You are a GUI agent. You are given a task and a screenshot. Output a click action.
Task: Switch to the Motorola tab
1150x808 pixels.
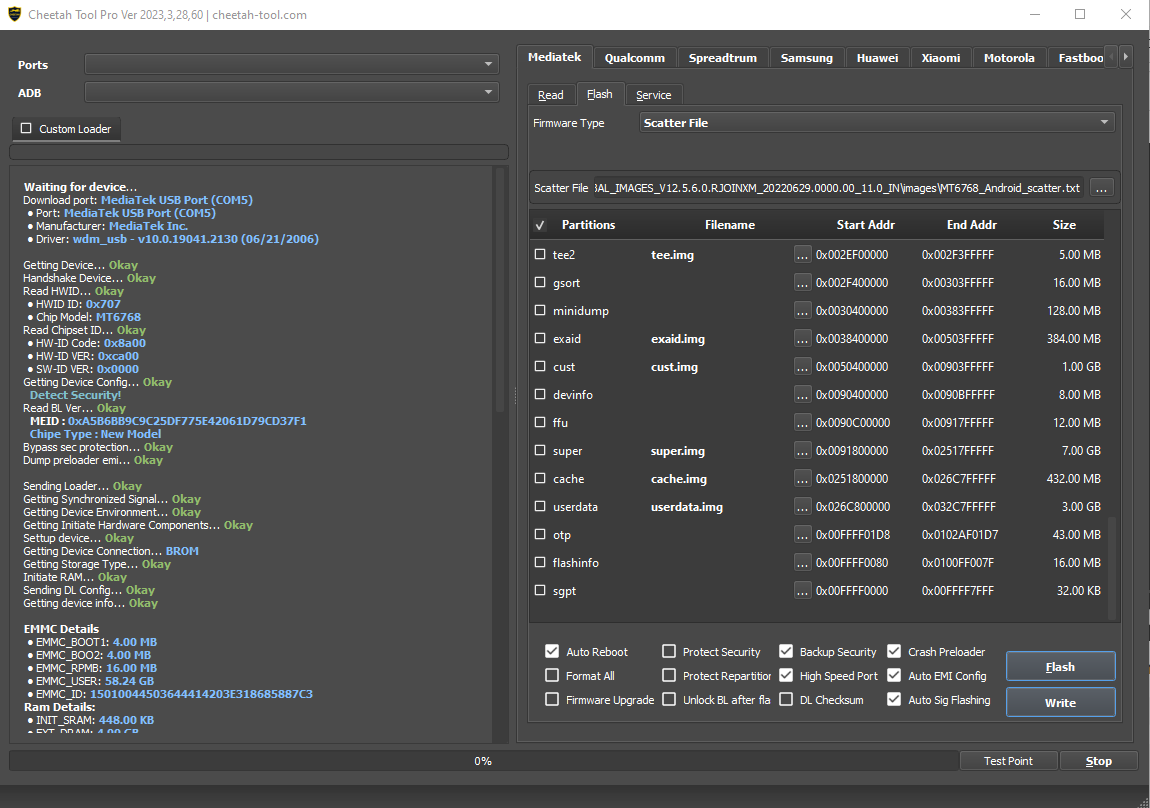(x=1009, y=58)
